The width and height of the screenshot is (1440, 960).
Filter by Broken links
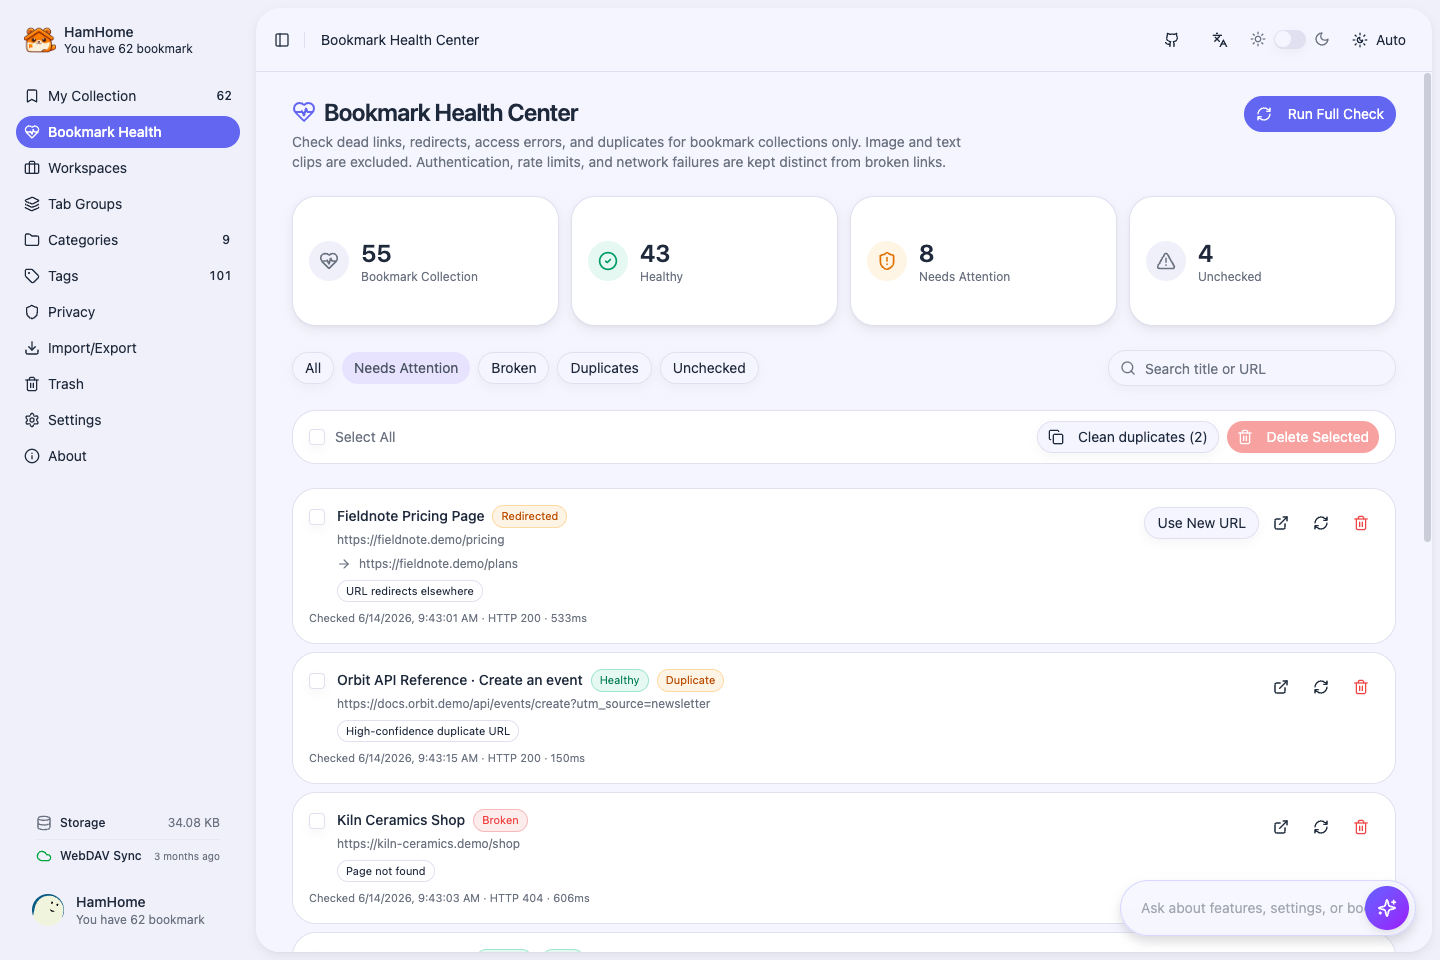[514, 368]
